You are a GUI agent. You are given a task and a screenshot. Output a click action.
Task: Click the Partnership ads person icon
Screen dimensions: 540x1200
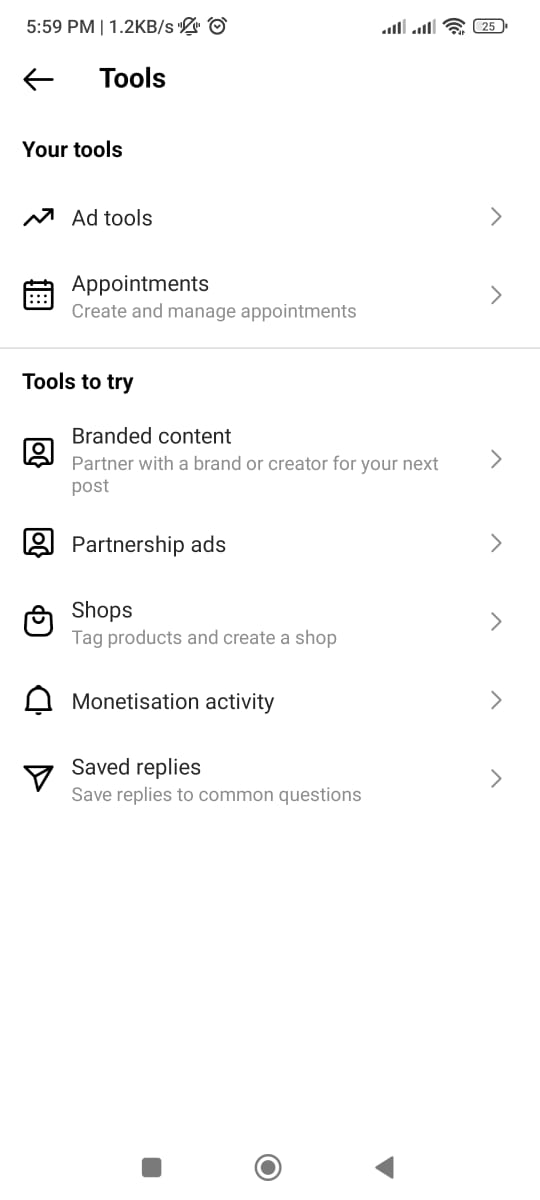(38, 543)
